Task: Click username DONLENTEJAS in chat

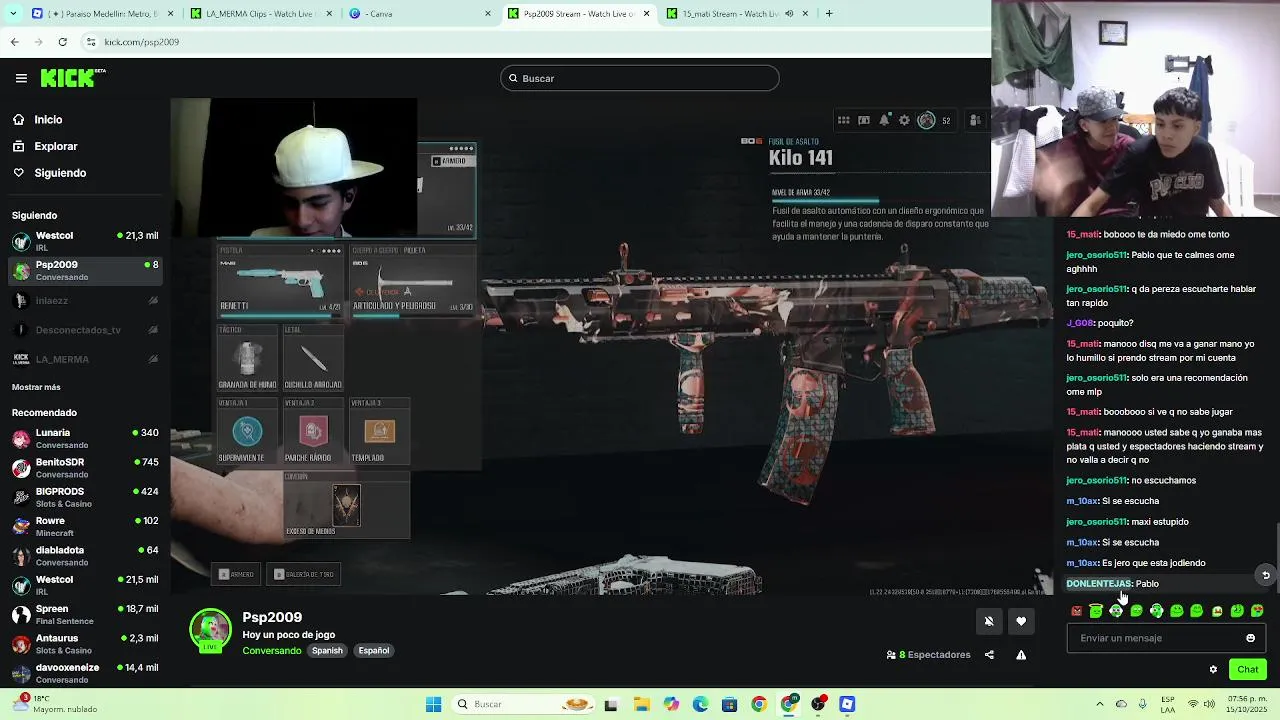Action: 1098,584
